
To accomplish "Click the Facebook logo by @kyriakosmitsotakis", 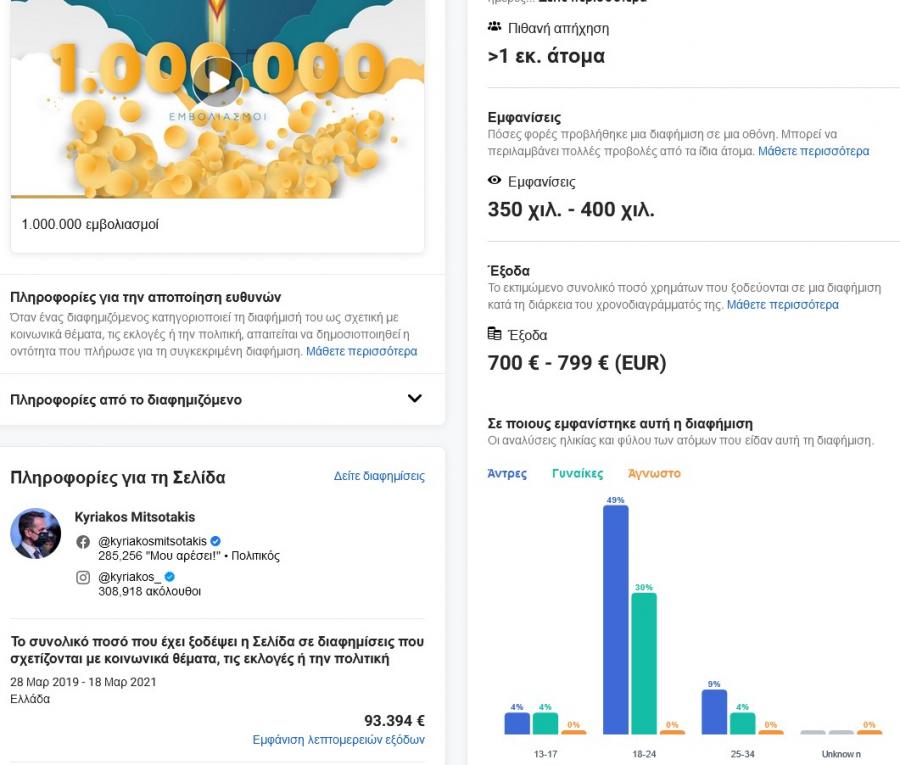I will [x=83, y=542].
